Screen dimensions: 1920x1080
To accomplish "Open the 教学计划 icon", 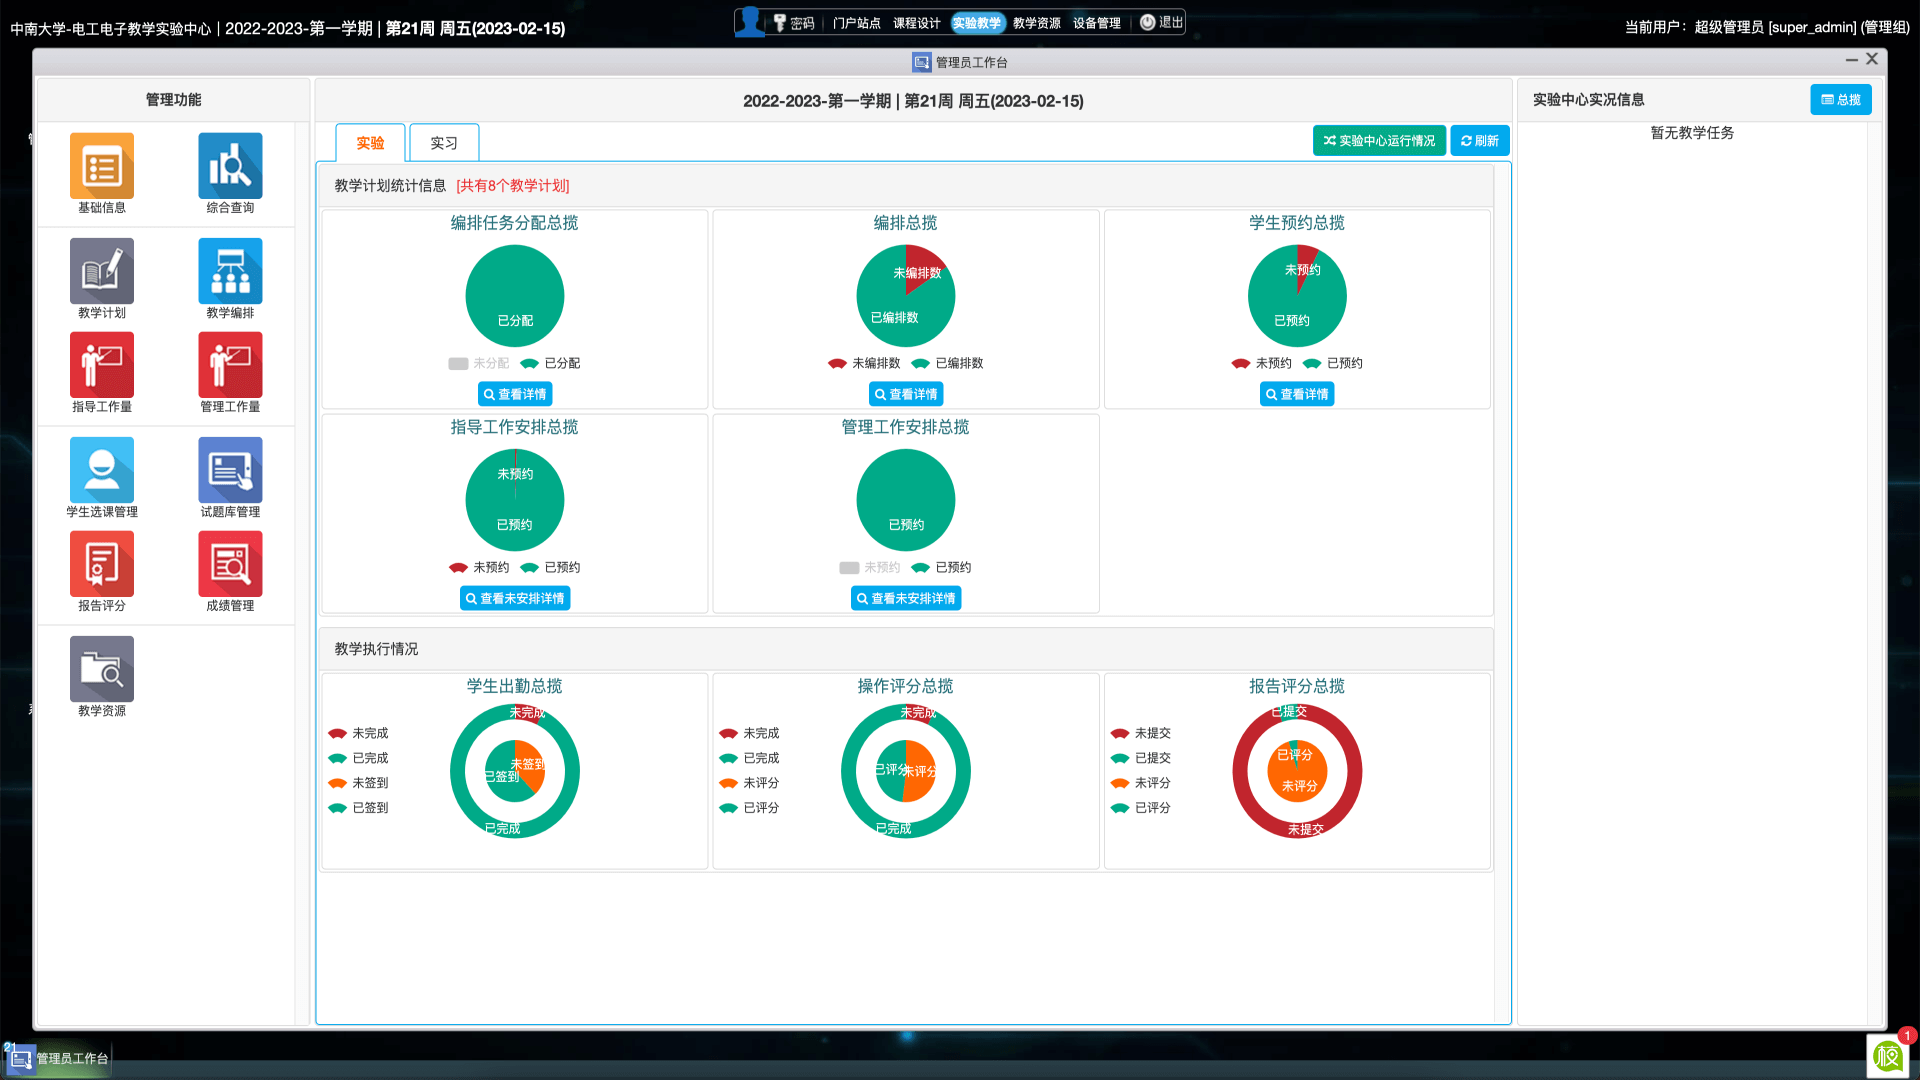I will 101,271.
